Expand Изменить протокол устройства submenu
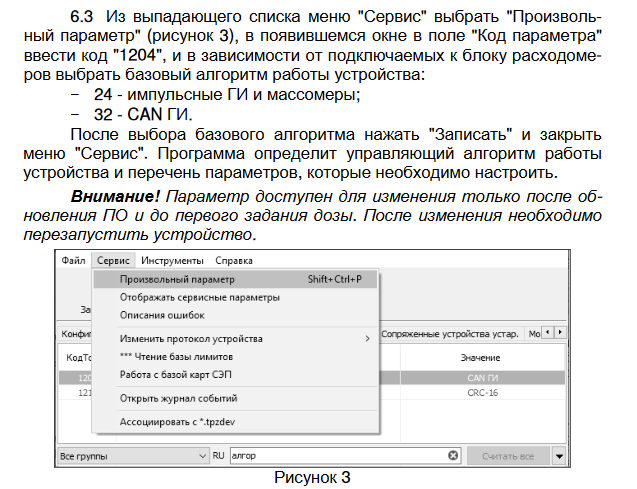 click(x=235, y=339)
